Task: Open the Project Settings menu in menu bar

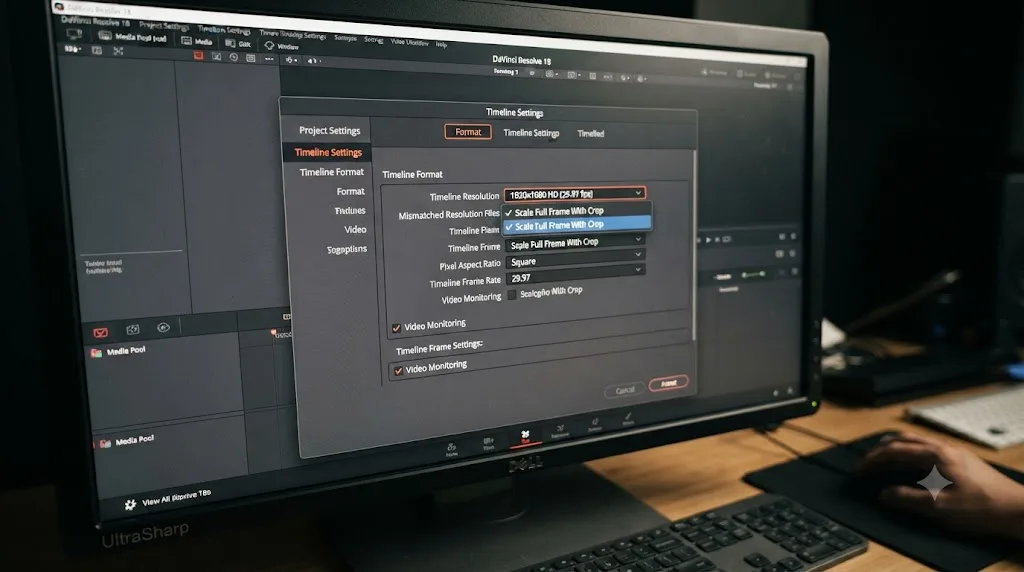Action: coord(164,26)
